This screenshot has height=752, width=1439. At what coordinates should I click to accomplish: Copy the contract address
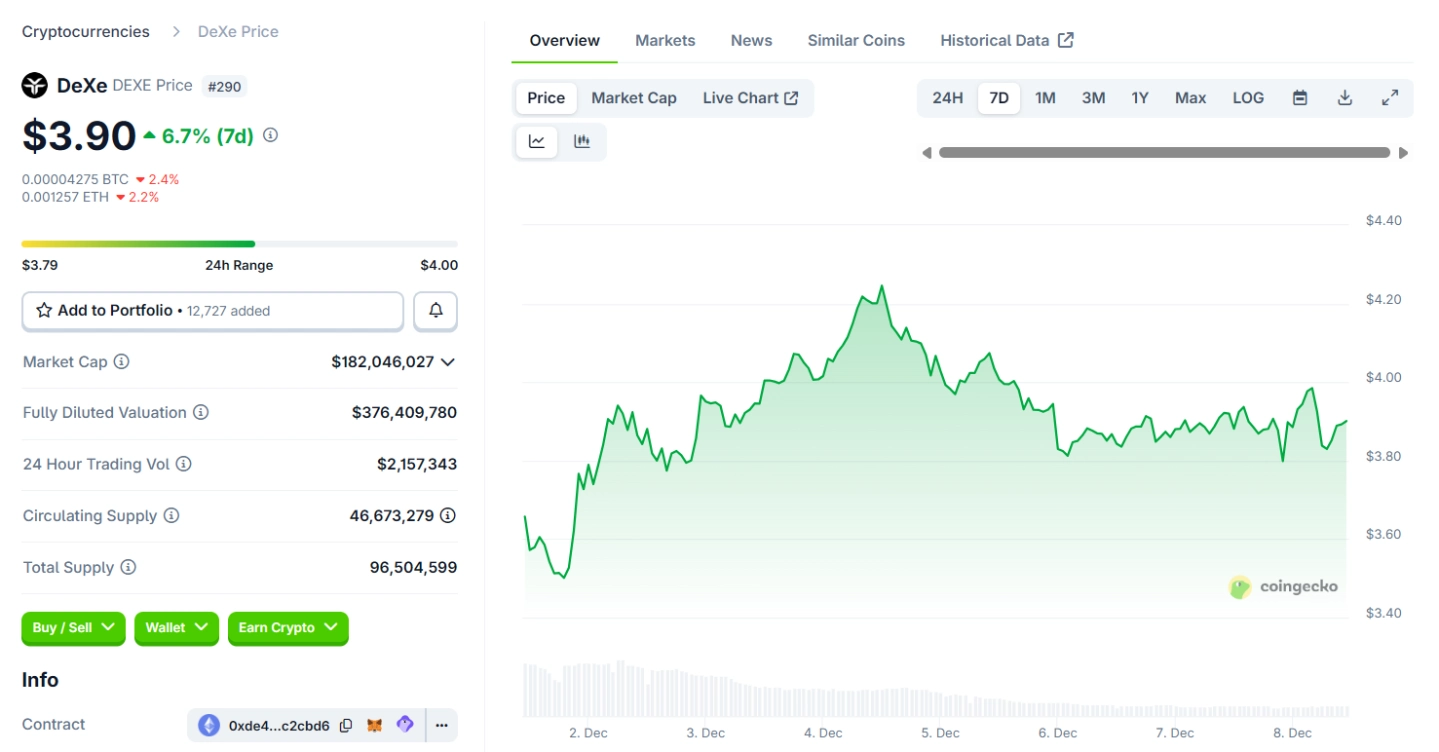click(346, 725)
